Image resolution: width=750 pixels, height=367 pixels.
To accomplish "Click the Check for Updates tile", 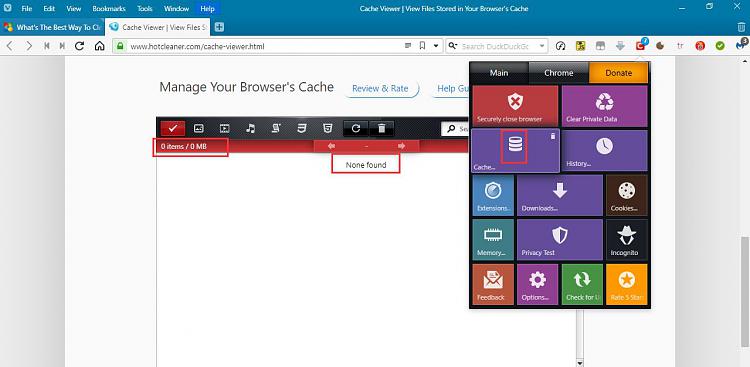I will point(582,284).
